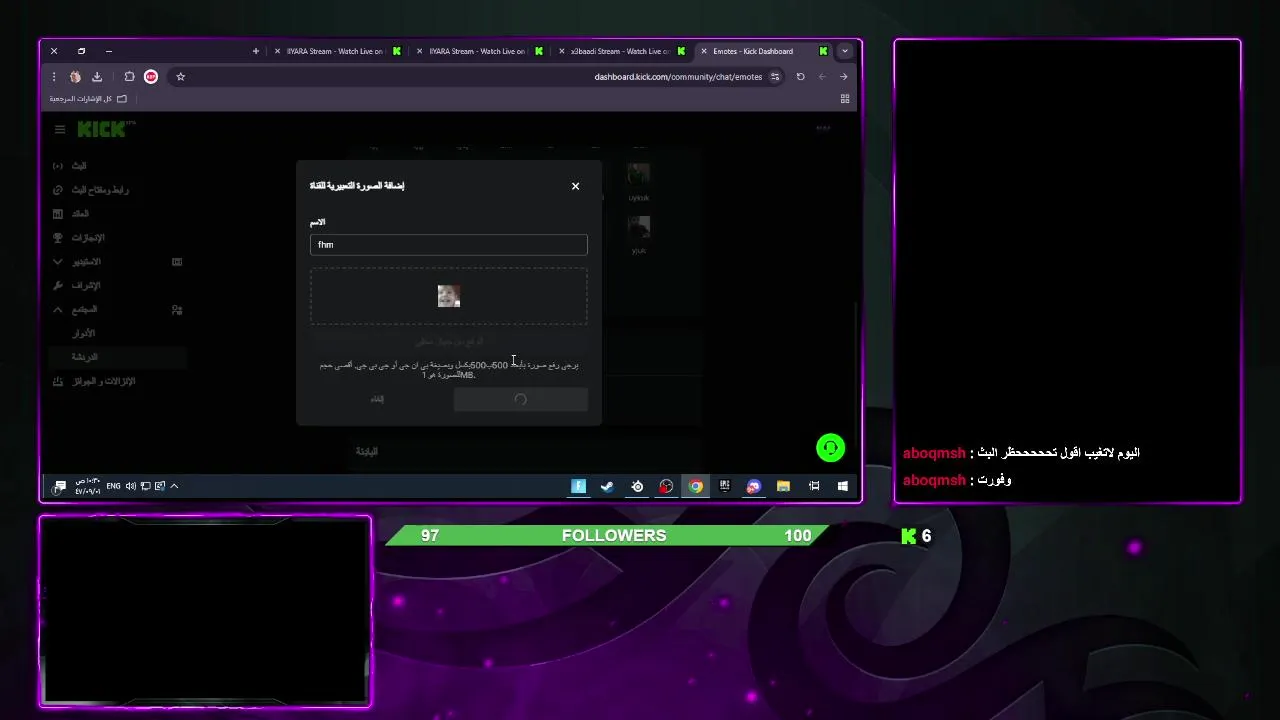Click the people icon beside المجتمع
Image resolution: width=1280 pixels, height=720 pixels.
177,310
